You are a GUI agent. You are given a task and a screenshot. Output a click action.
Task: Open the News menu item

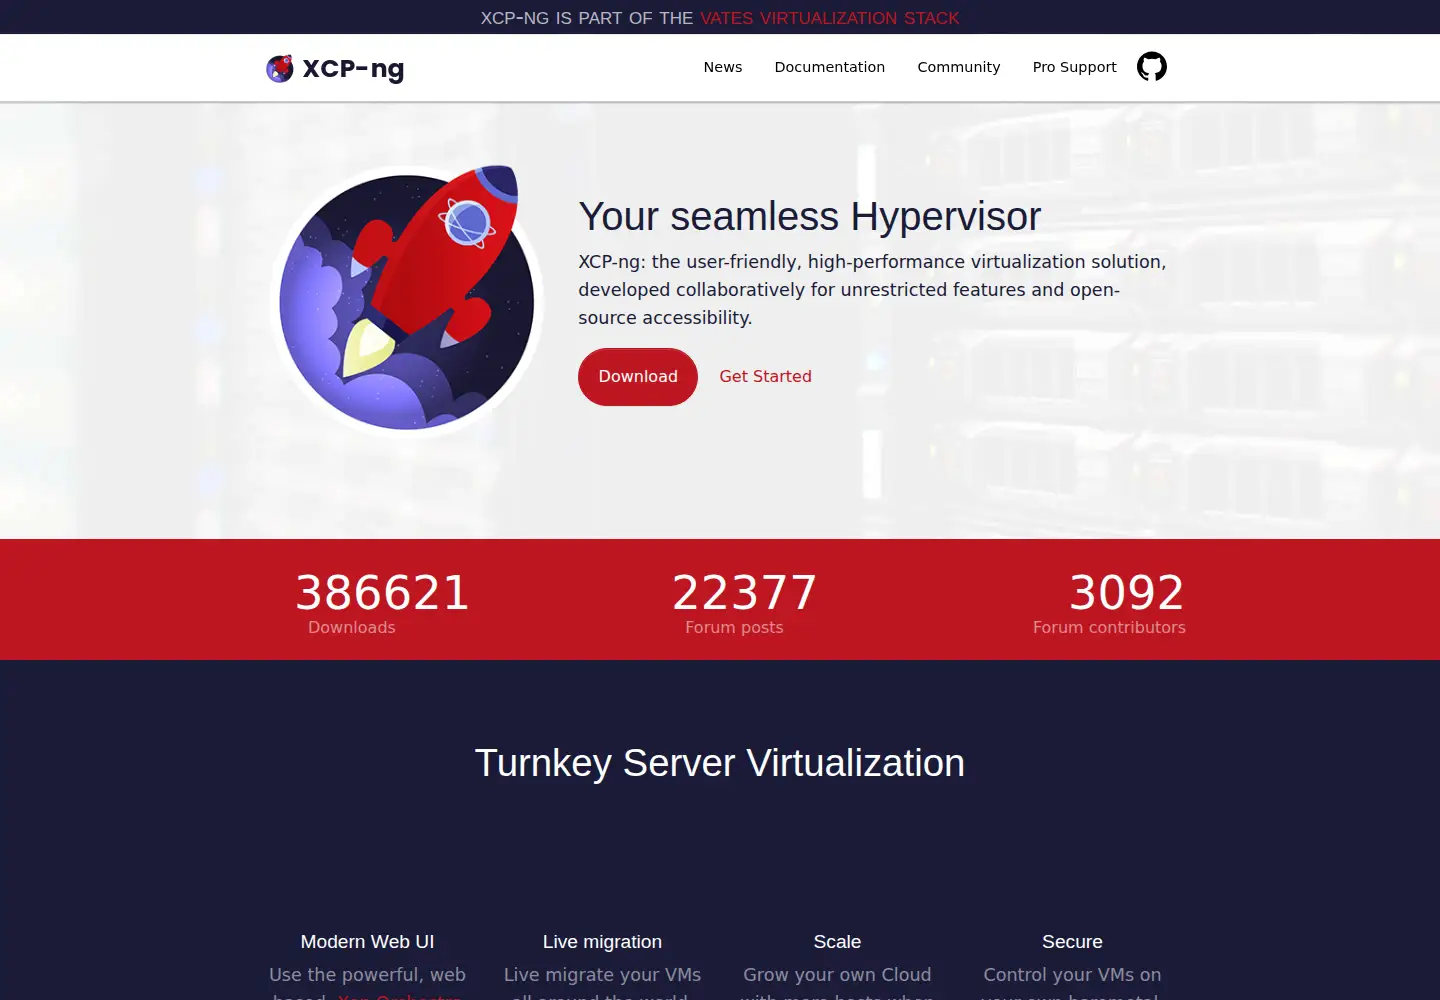722,67
